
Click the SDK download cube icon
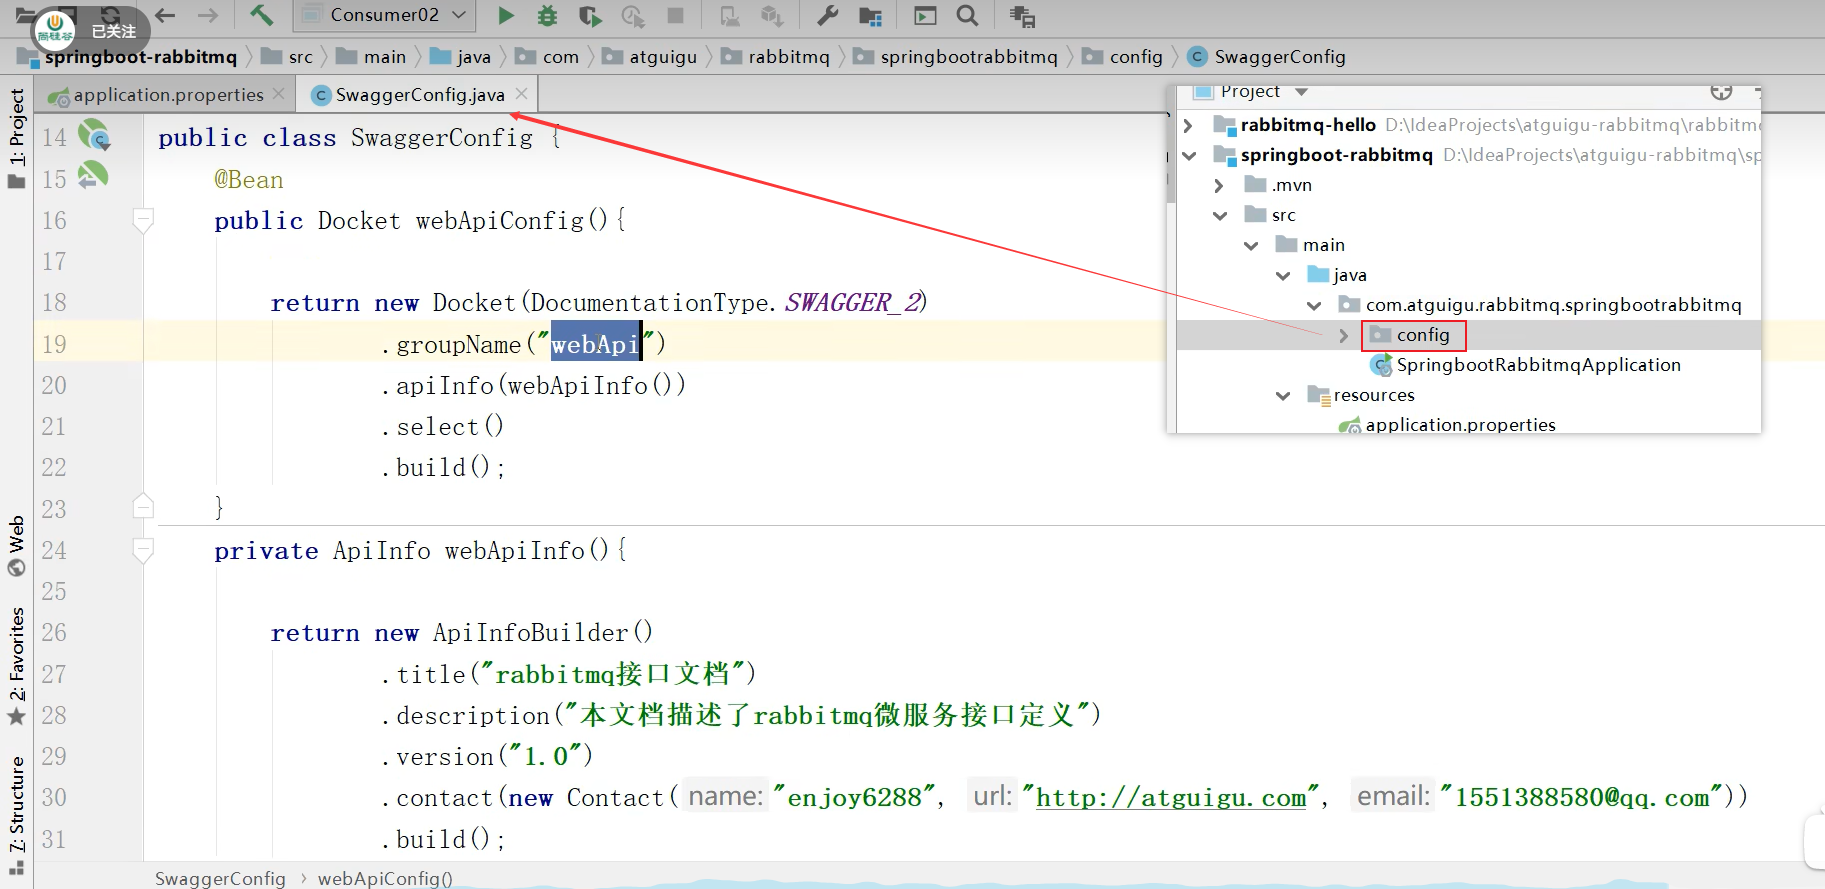click(x=771, y=16)
